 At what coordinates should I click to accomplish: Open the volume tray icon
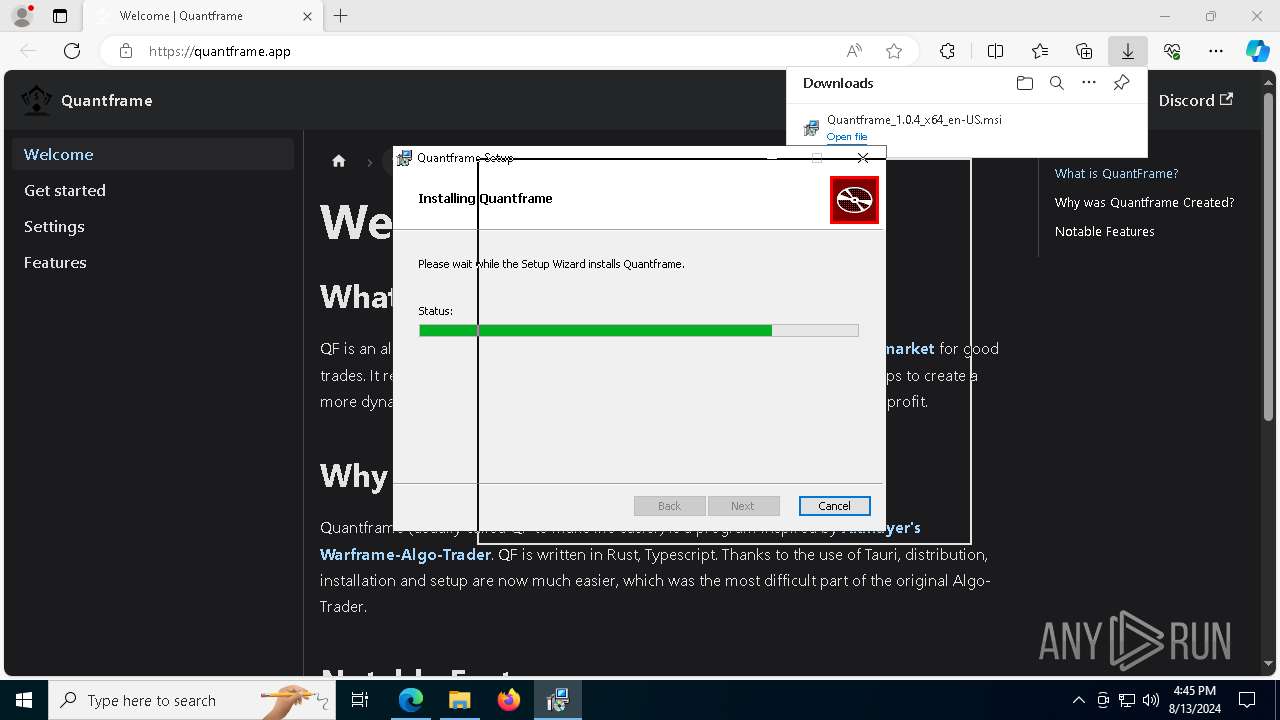point(1150,701)
